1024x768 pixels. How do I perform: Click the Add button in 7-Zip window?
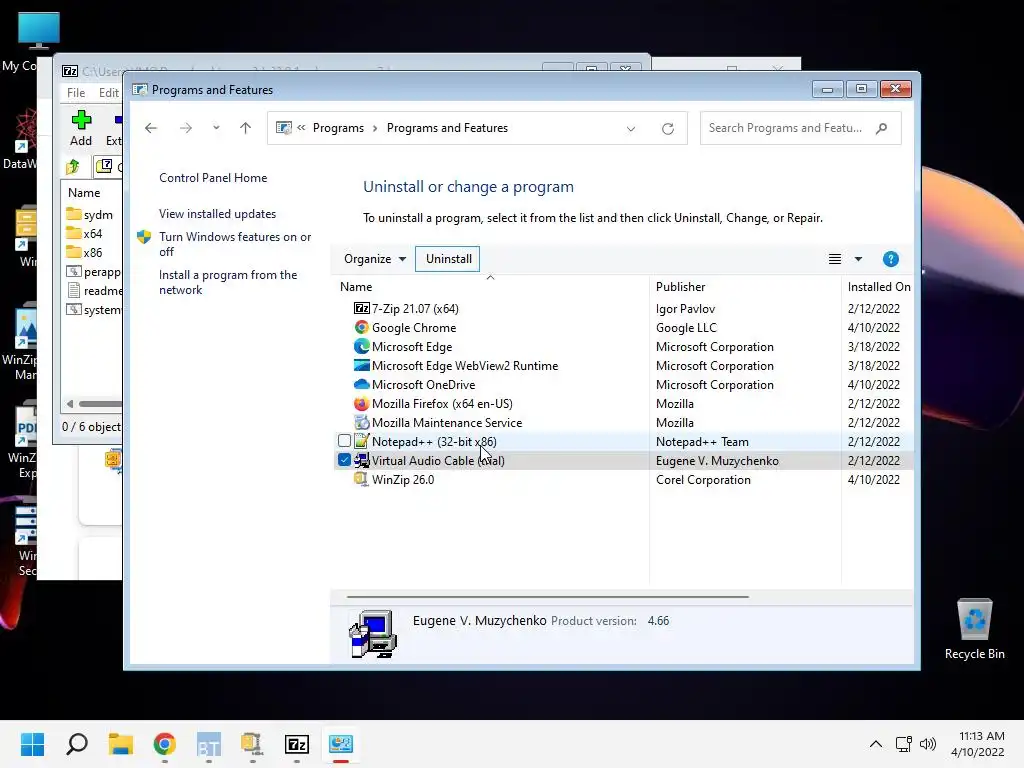[81, 128]
